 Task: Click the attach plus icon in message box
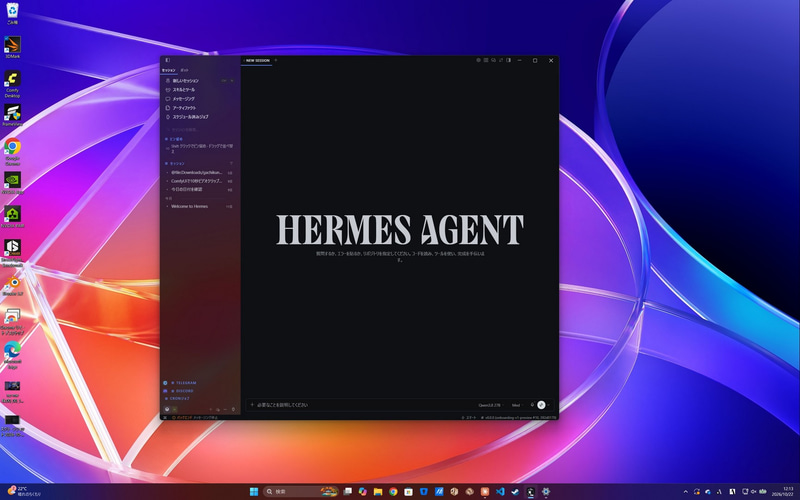click(252, 405)
